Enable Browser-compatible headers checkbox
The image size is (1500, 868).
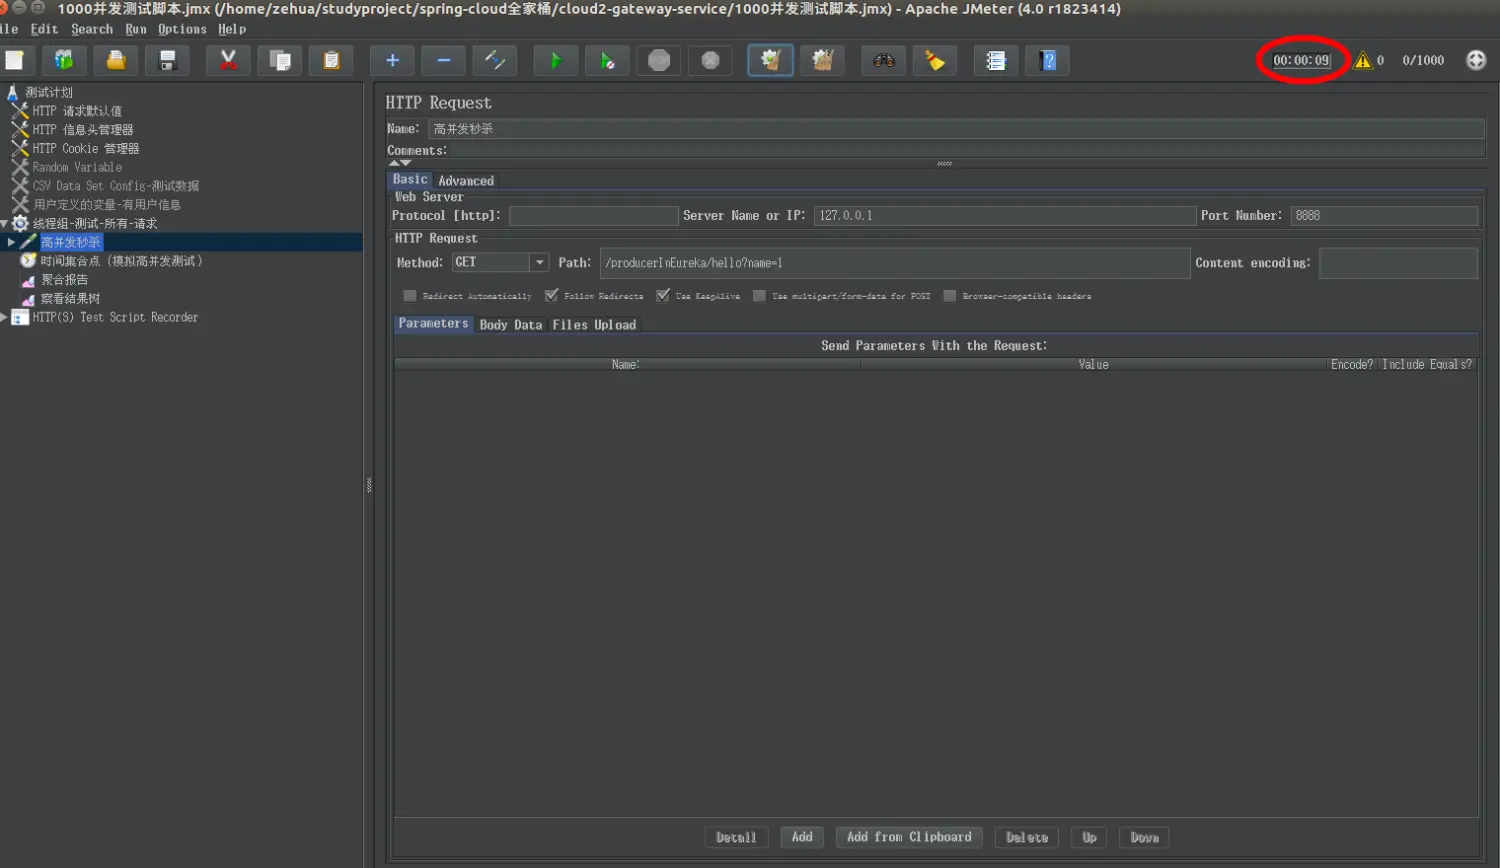coord(950,296)
